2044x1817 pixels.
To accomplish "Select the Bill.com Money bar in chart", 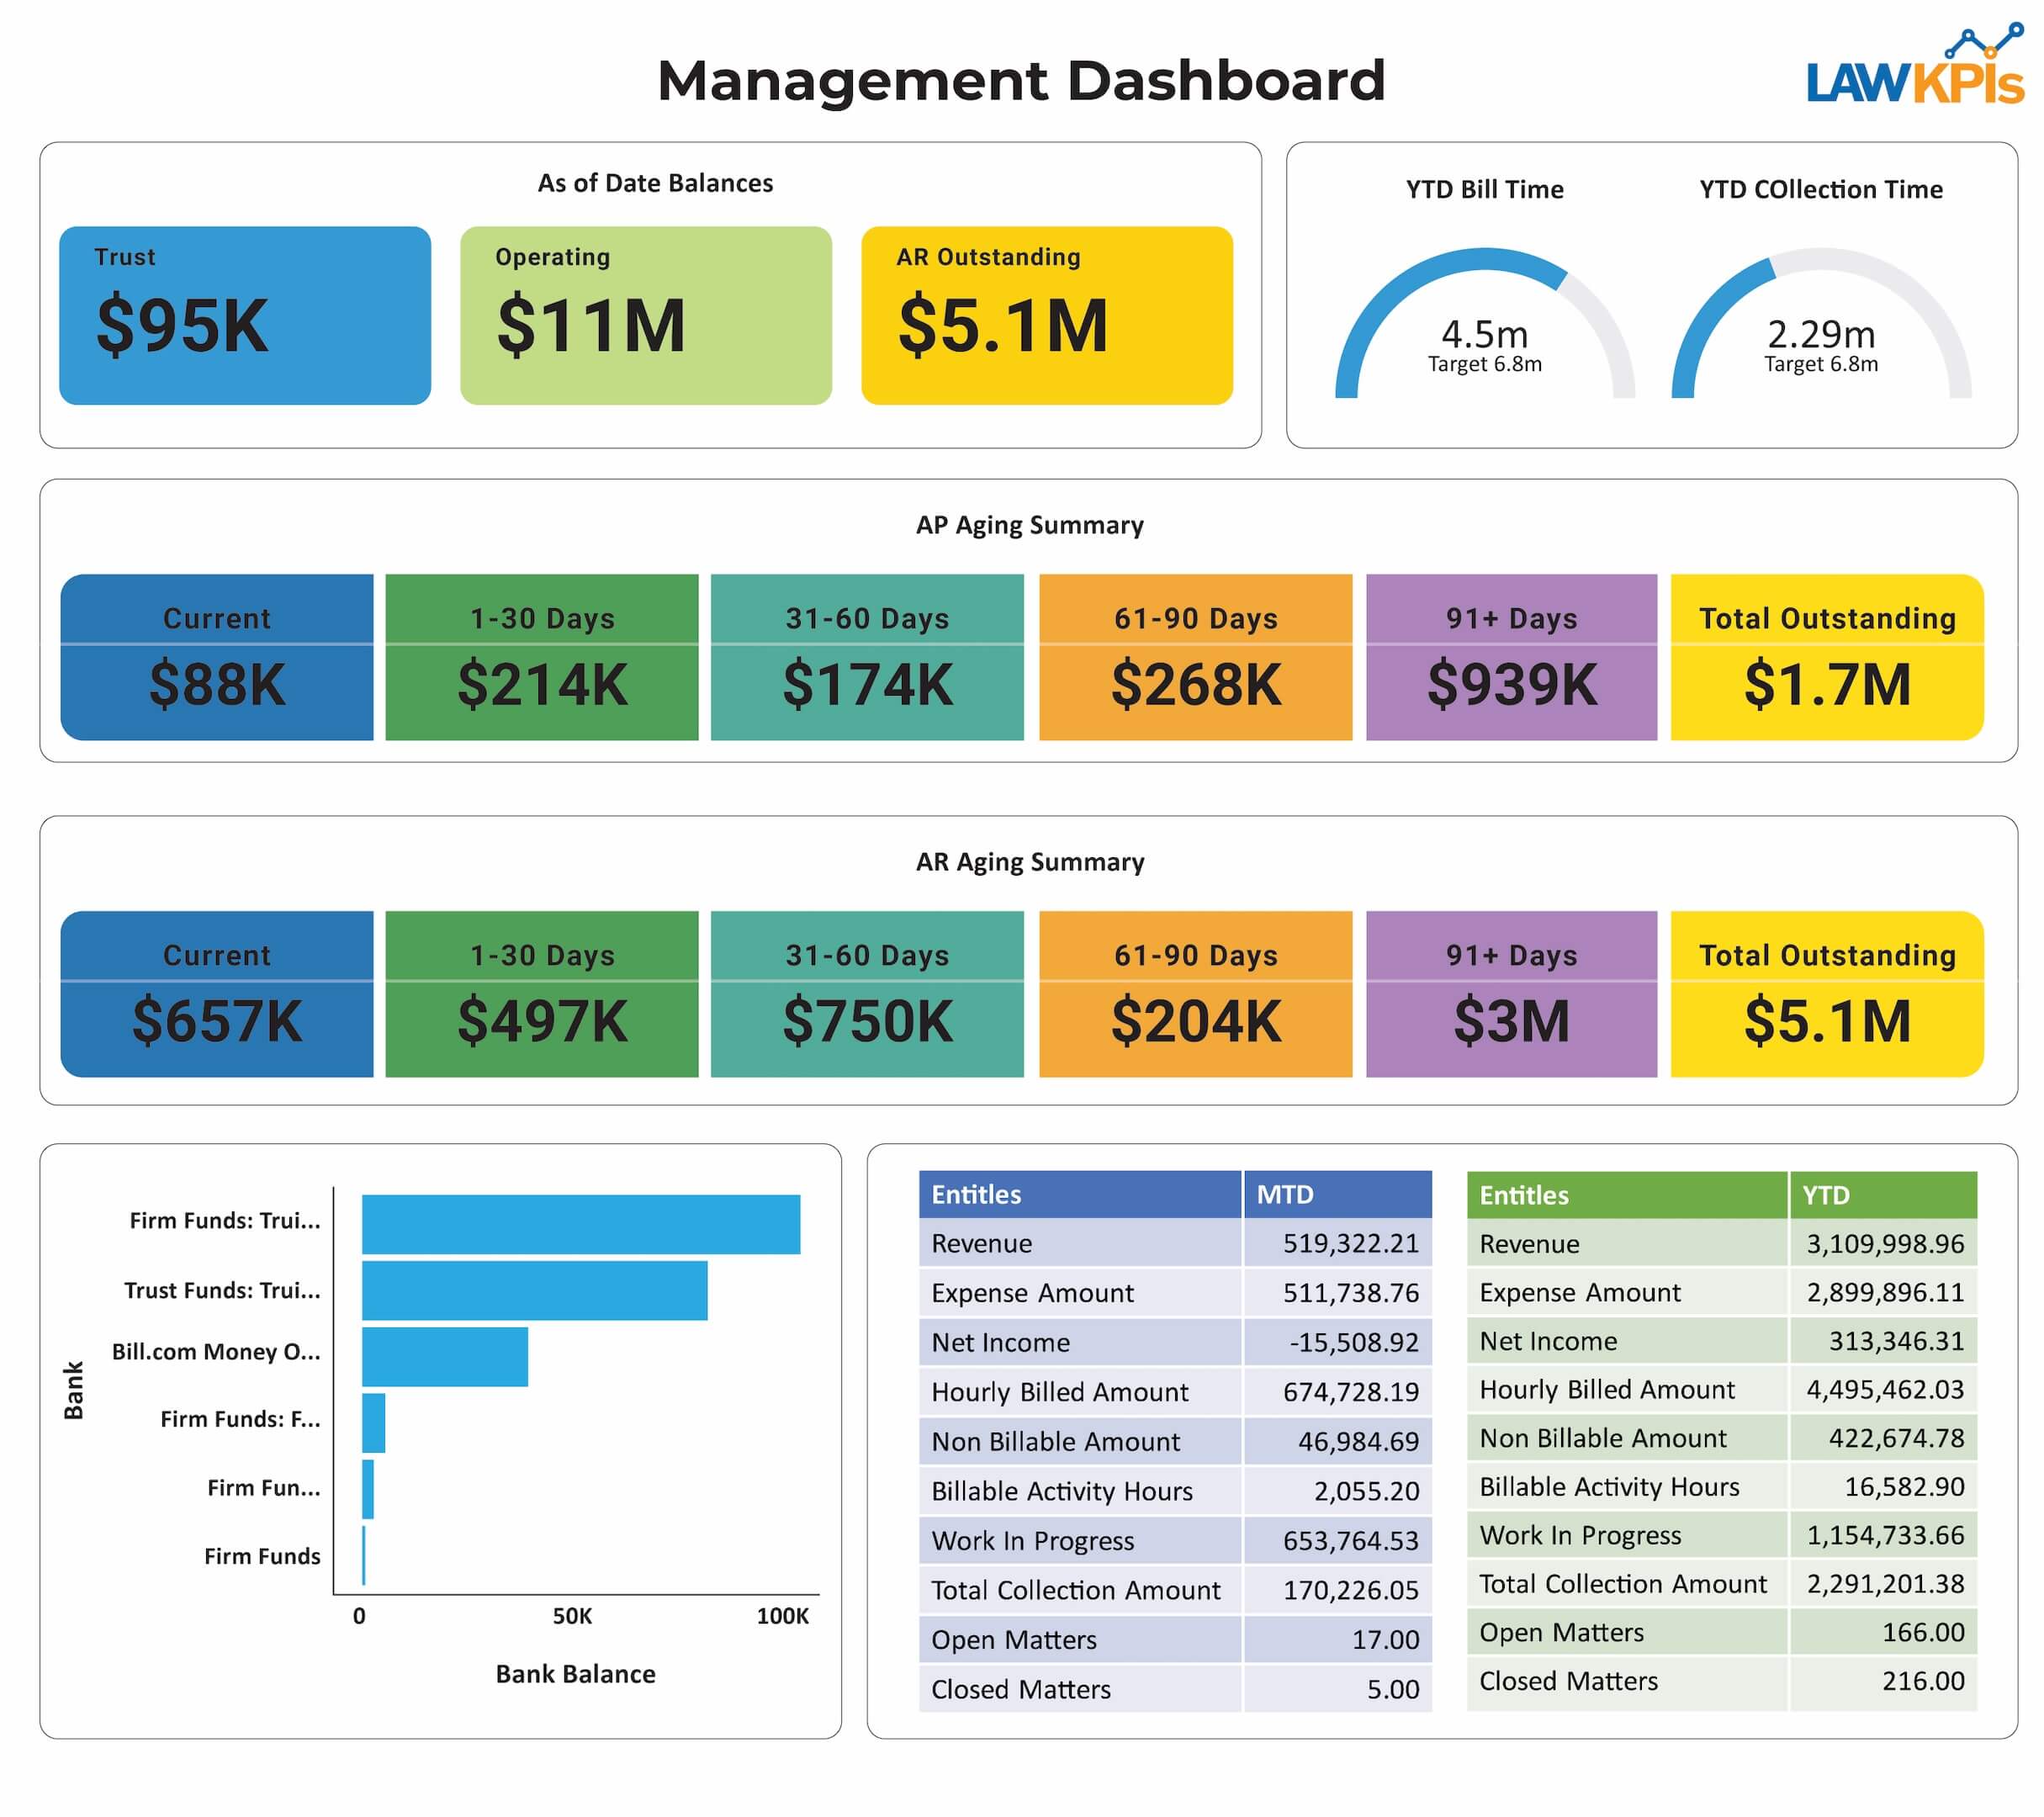I will pos(444,1356).
